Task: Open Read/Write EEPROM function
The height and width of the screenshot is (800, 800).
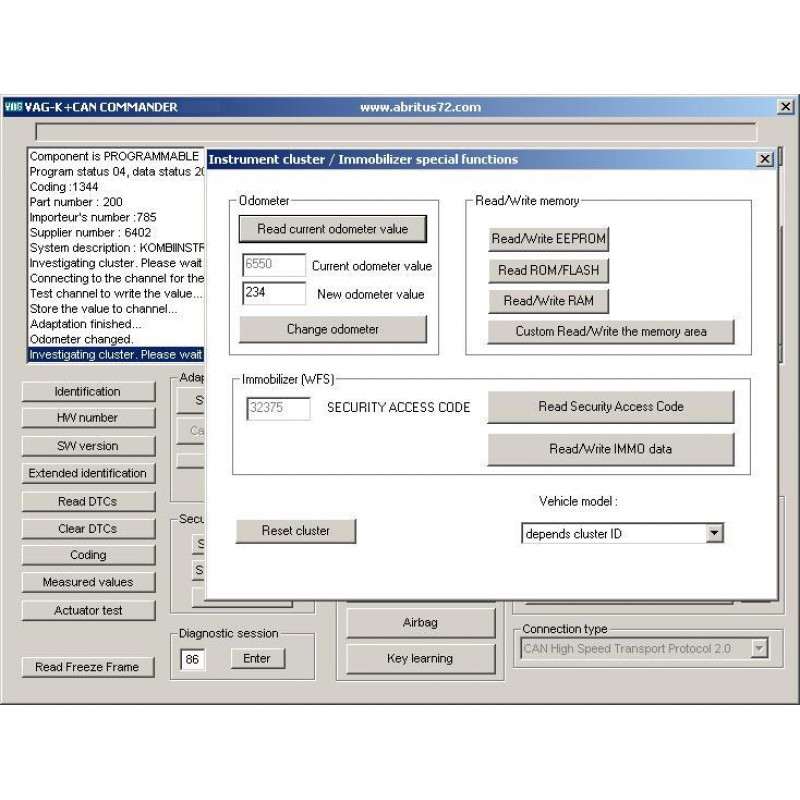Action: pos(551,238)
